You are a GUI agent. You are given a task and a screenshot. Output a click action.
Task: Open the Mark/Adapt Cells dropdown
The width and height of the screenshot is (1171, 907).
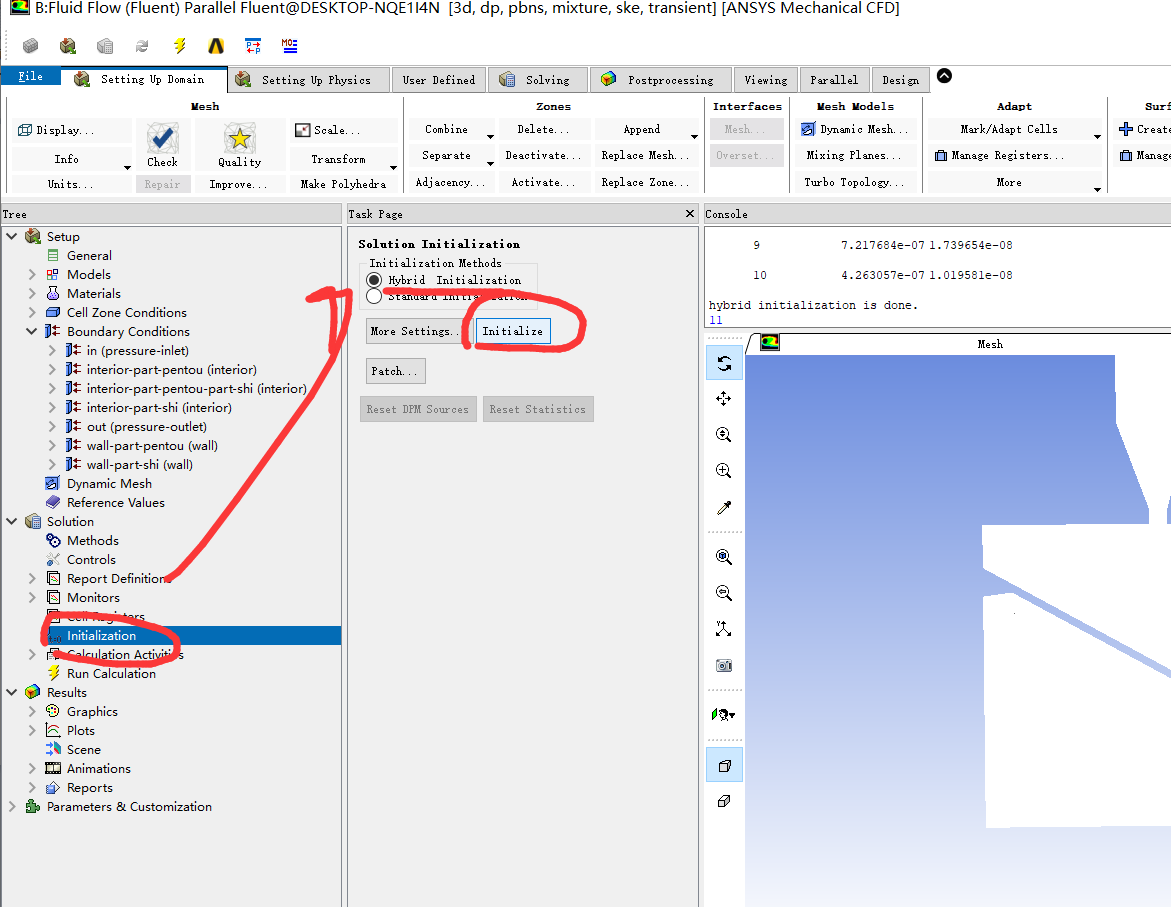[x=1097, y=137]
